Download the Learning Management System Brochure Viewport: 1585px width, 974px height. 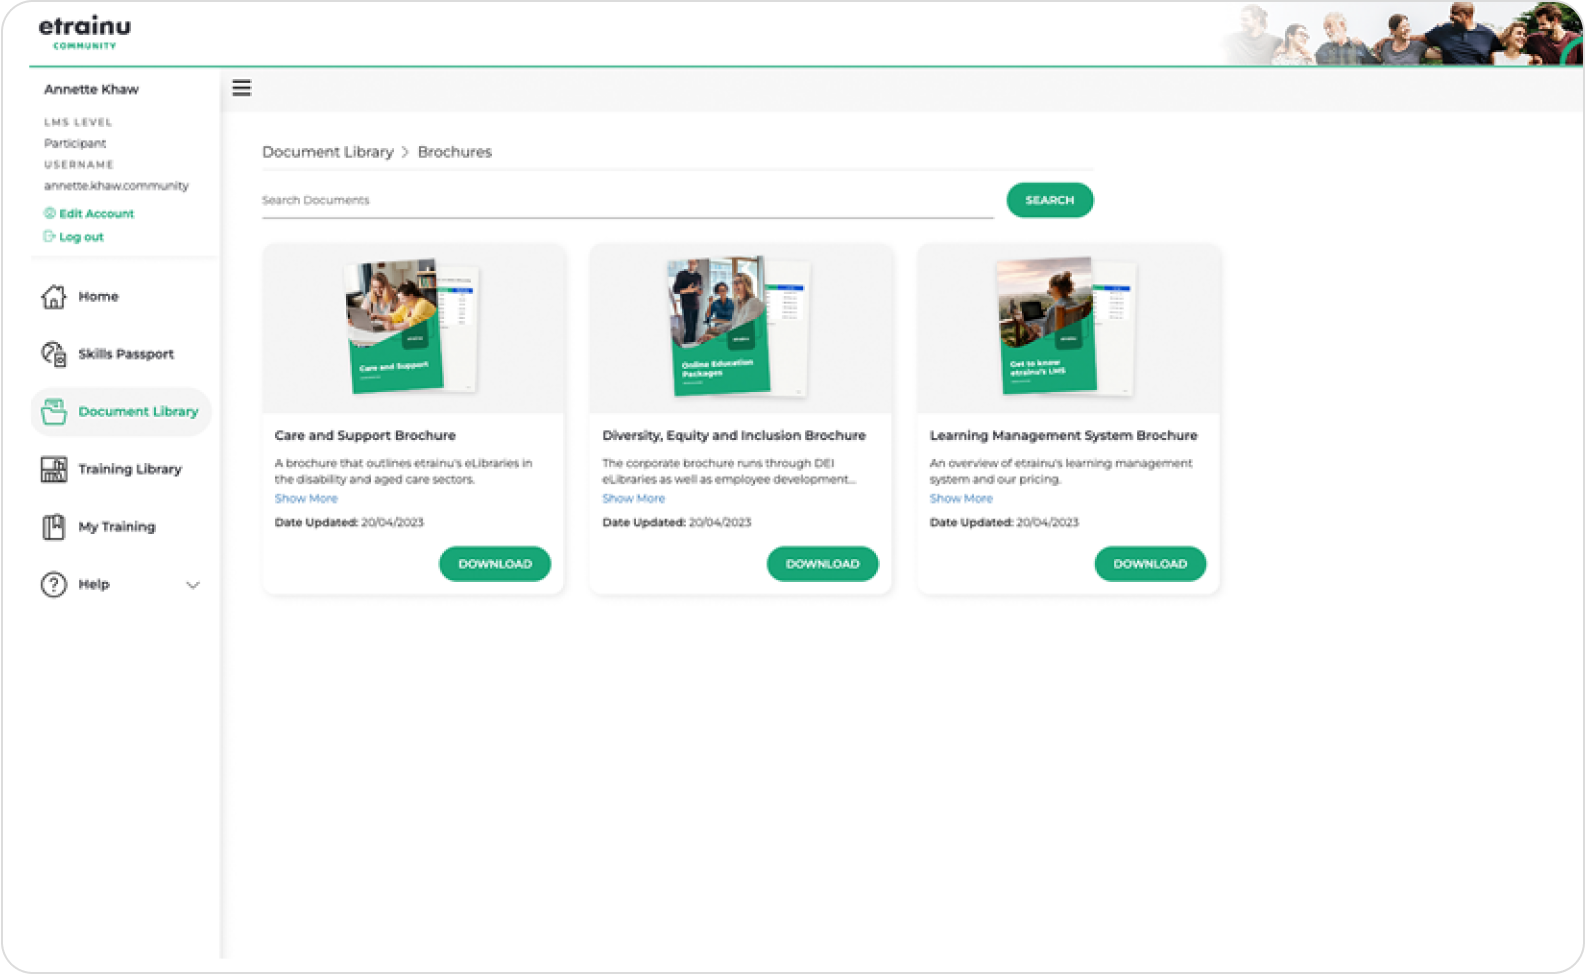click(x=1150, y=564)
